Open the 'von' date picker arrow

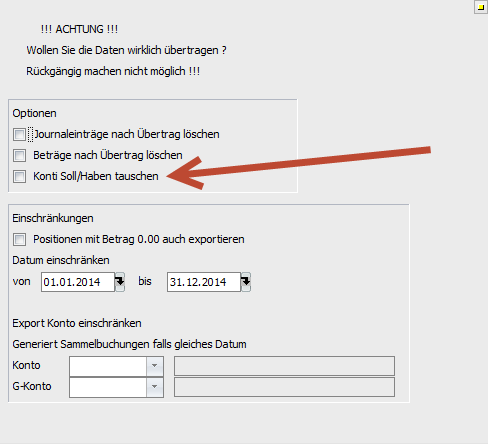click(120, 282)
